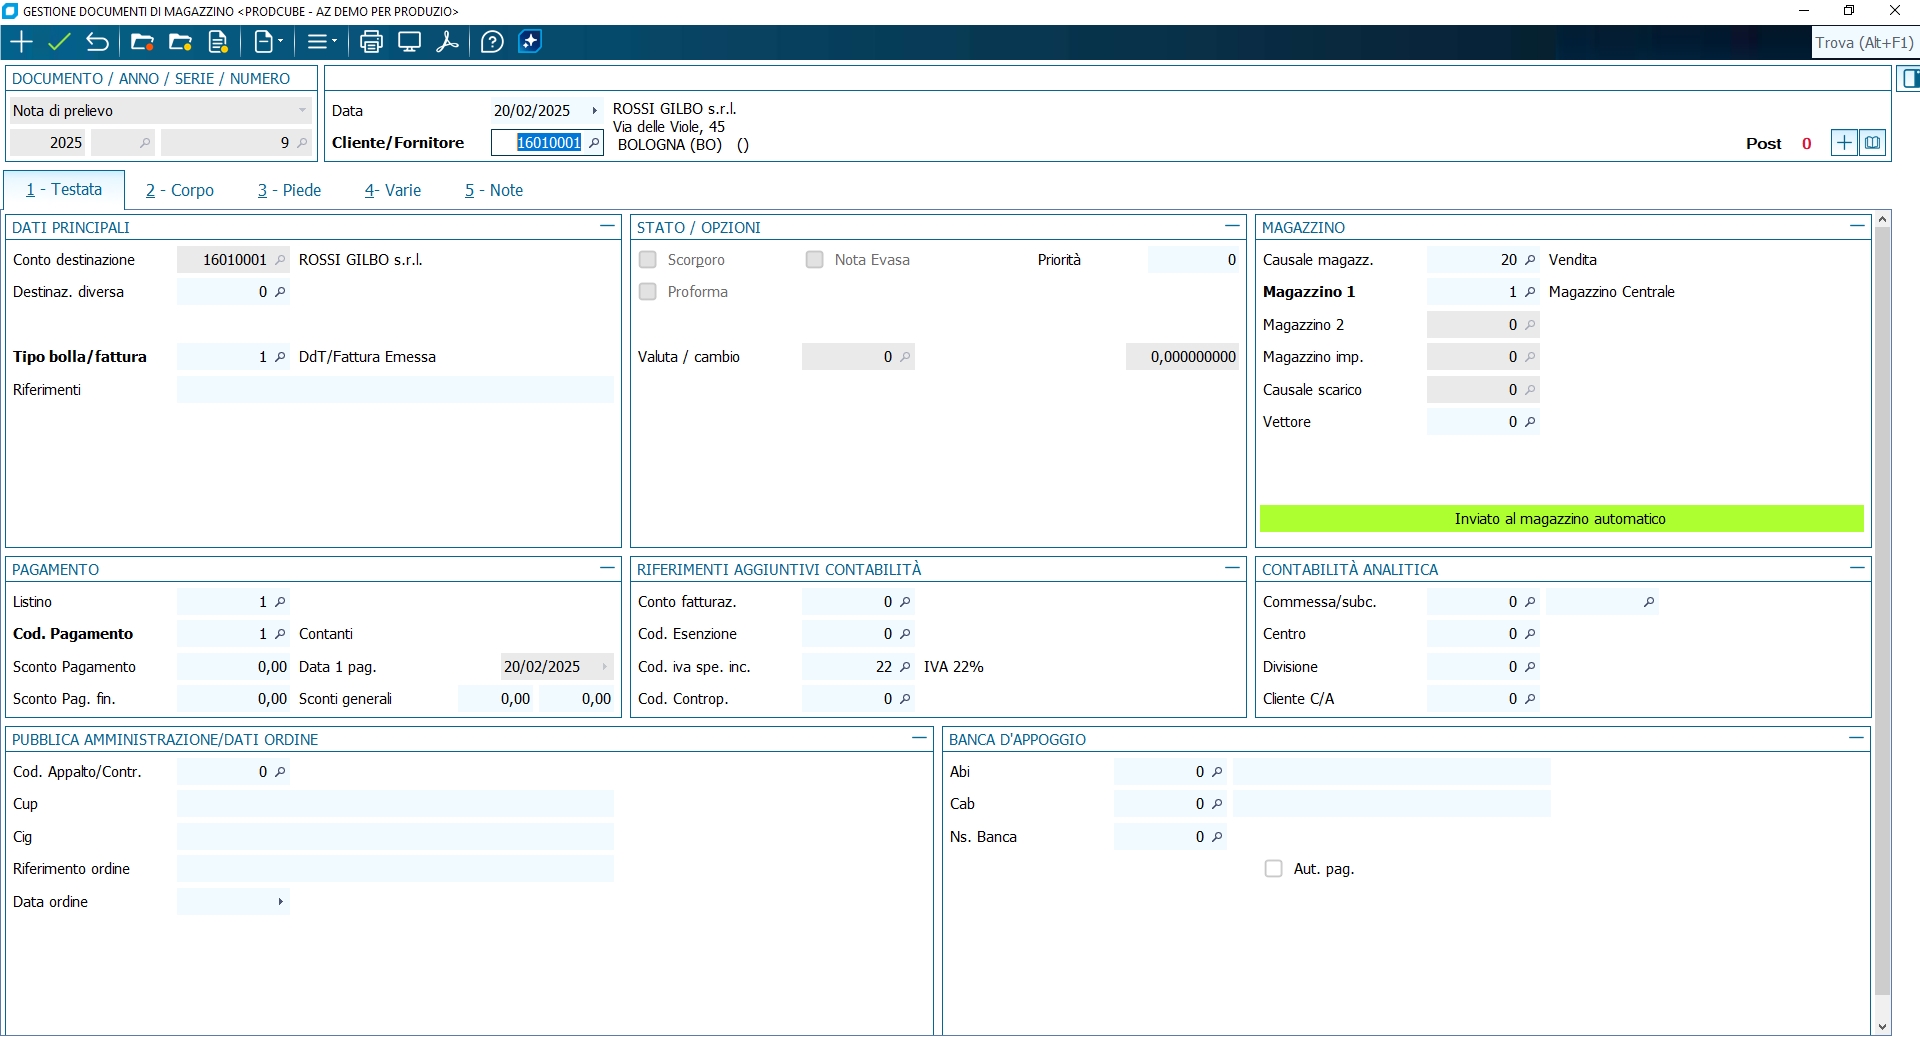The image size is (1920, 1040).
Task: Enable the Scorporo checkbox
Action: (x=648, y=260)
